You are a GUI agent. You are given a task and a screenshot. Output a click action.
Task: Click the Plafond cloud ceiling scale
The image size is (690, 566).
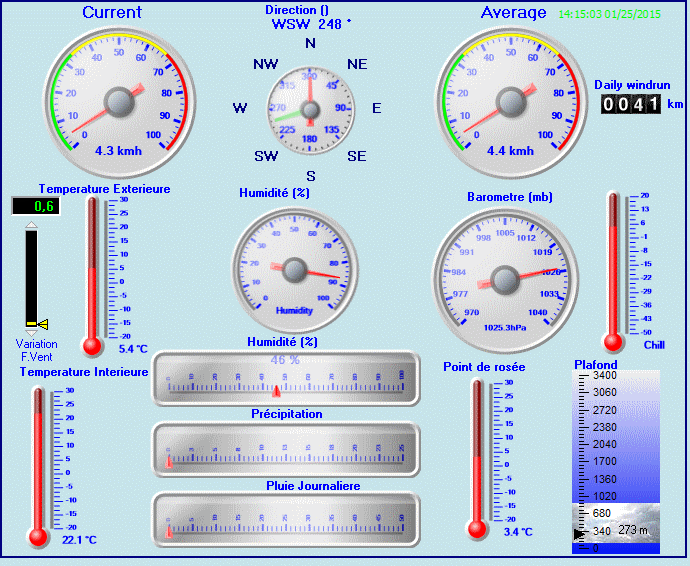tap(615, 460)
